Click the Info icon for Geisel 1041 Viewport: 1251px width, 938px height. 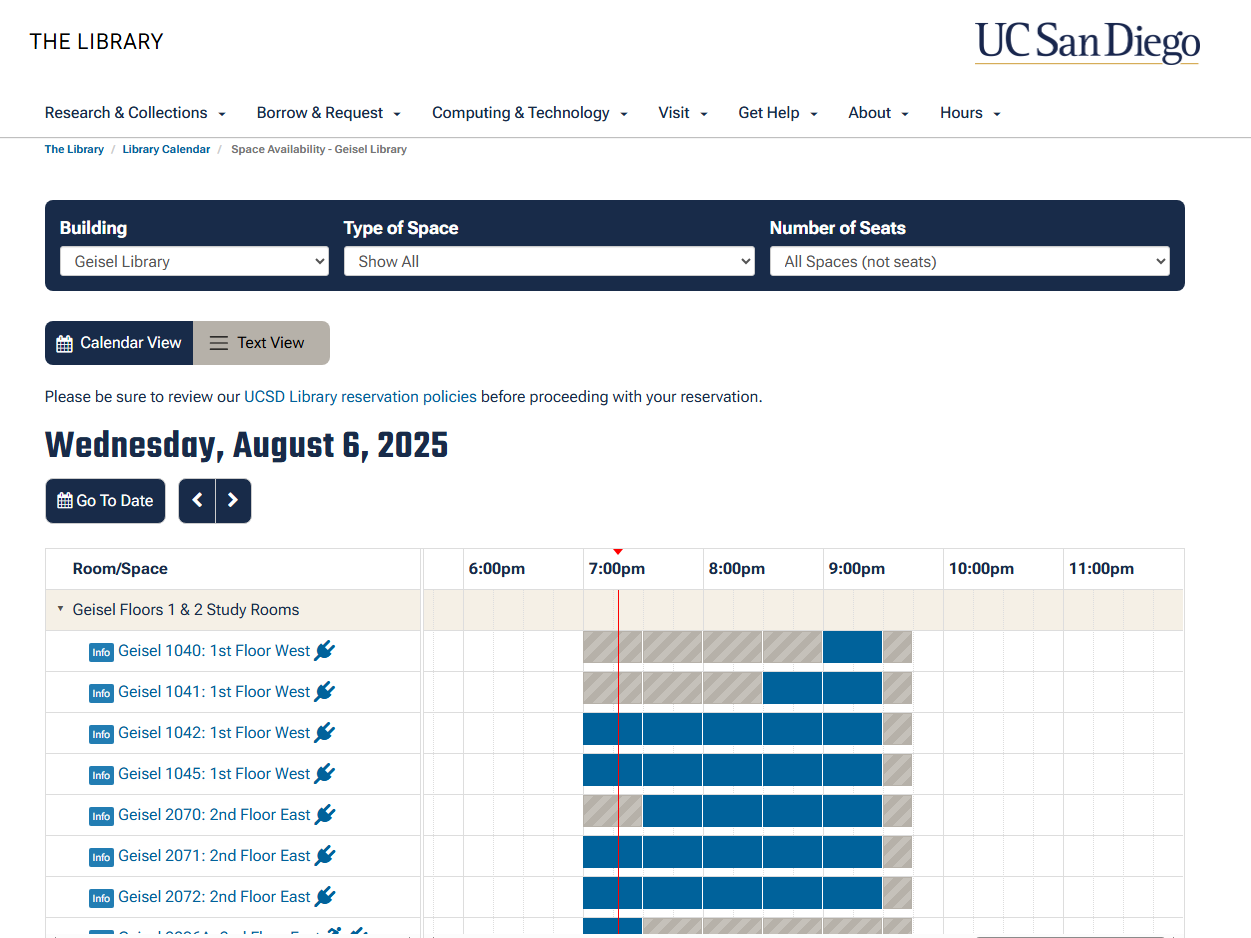[x=101, y=693]
